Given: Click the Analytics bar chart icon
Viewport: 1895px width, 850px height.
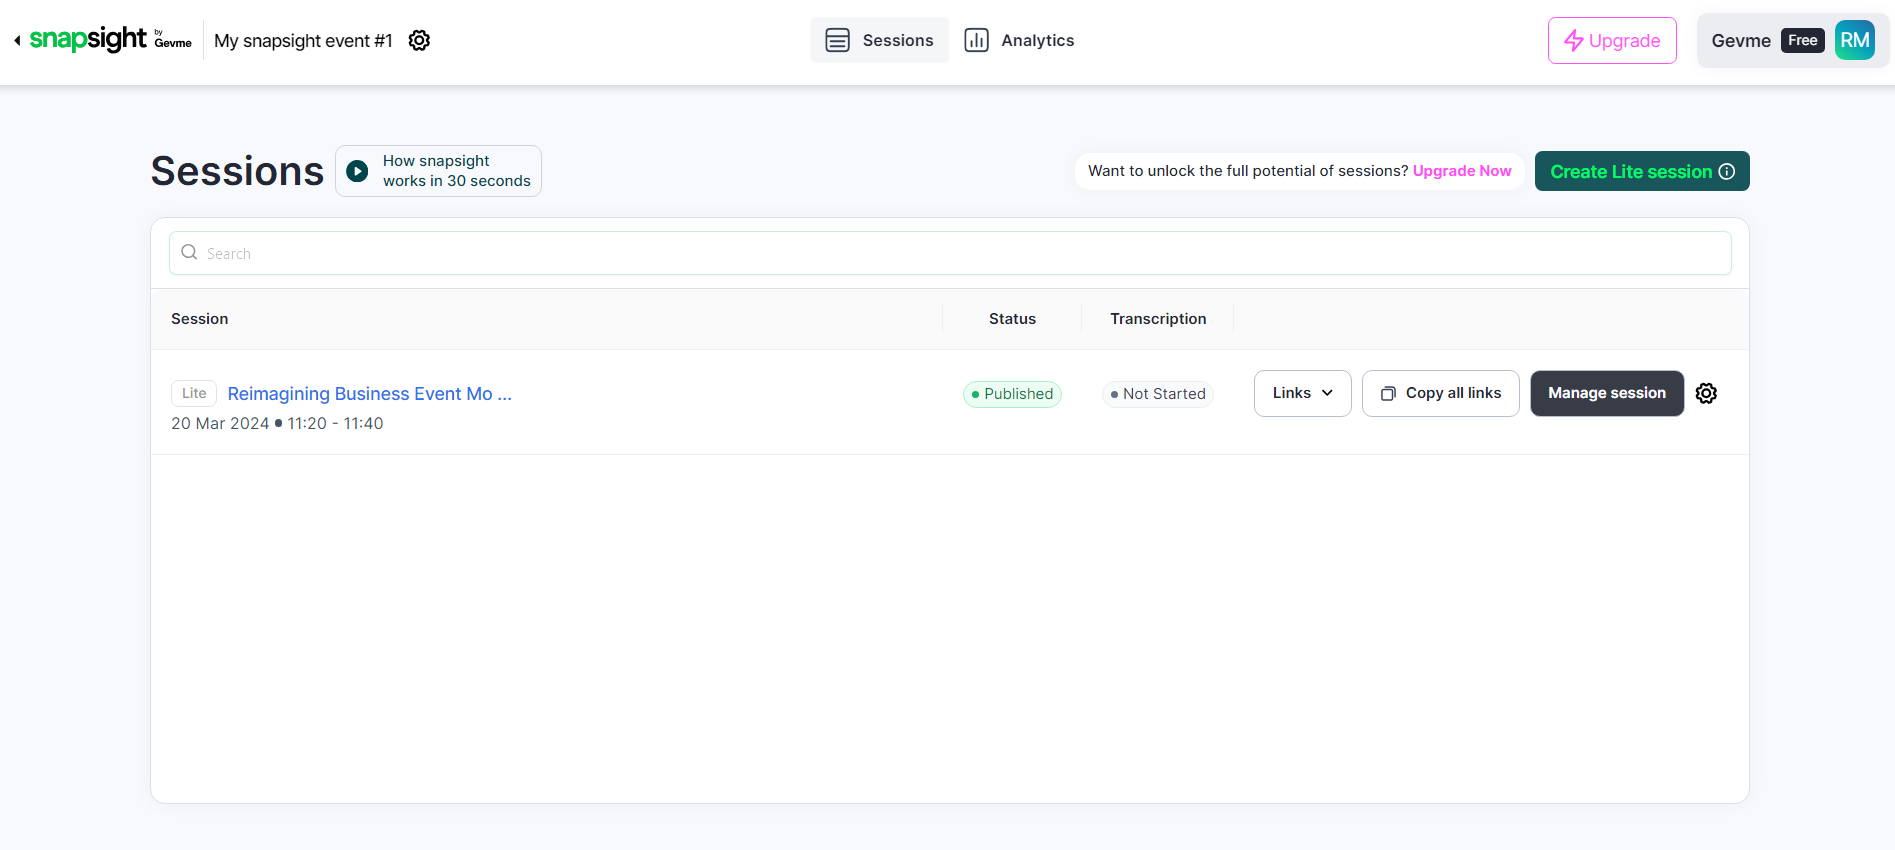Looking at the screenshot, I should click(x=976, y=41).
